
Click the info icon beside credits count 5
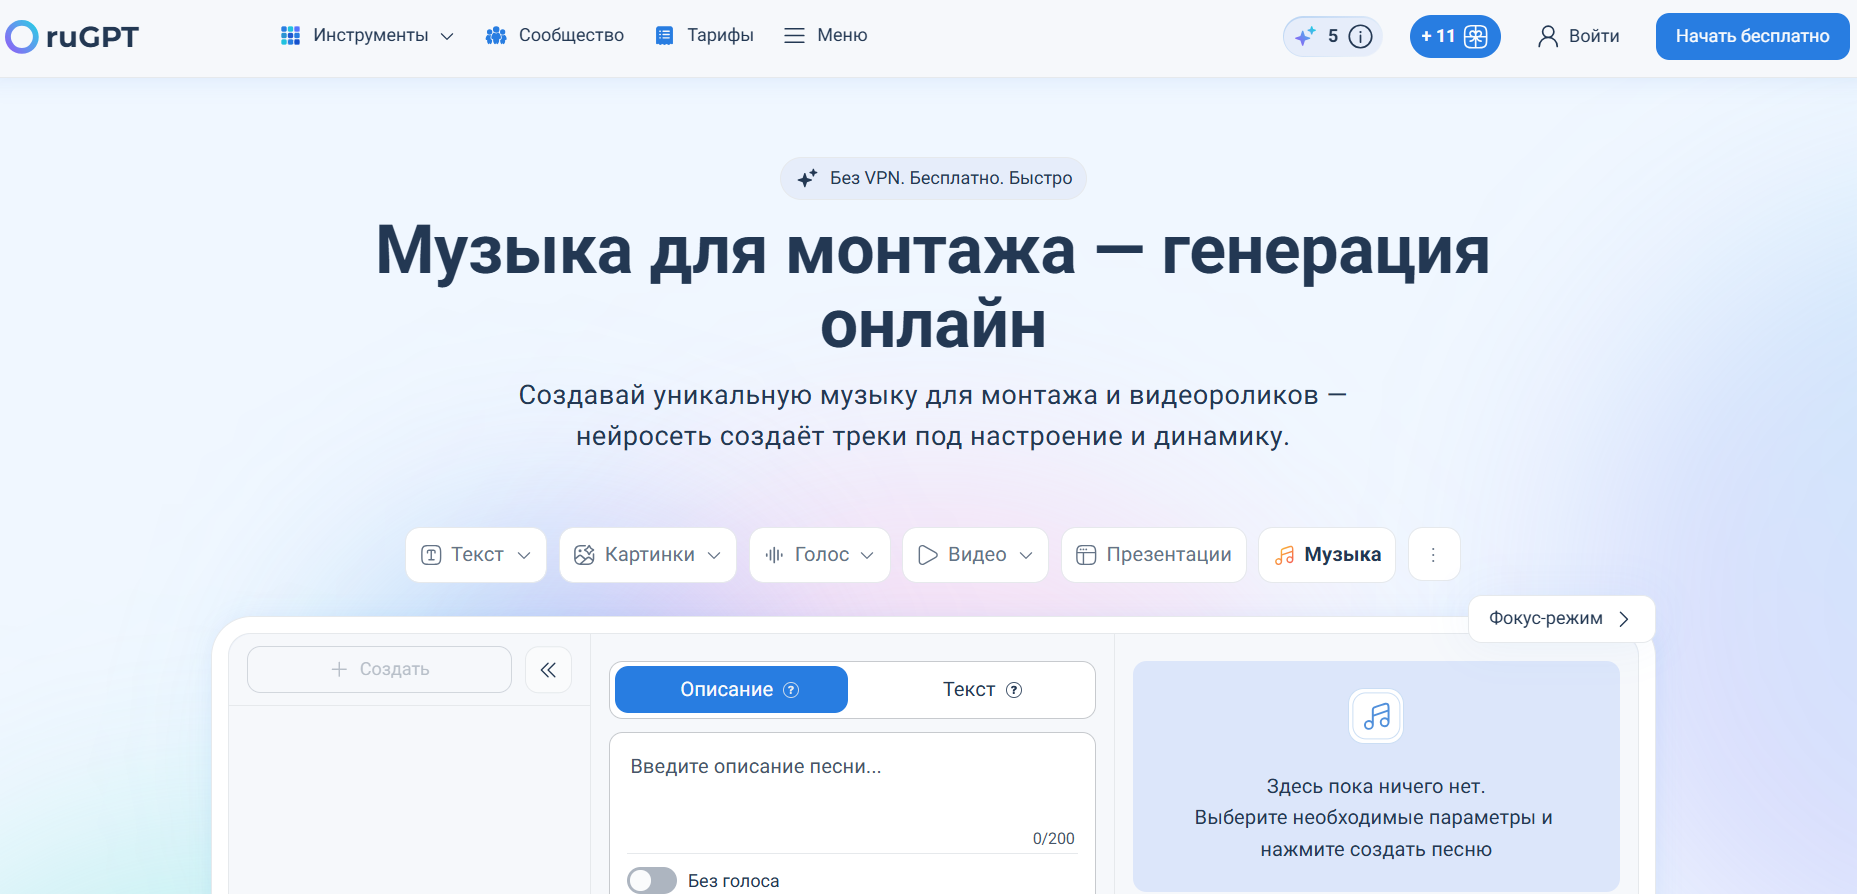click(x=1360, y=37)
